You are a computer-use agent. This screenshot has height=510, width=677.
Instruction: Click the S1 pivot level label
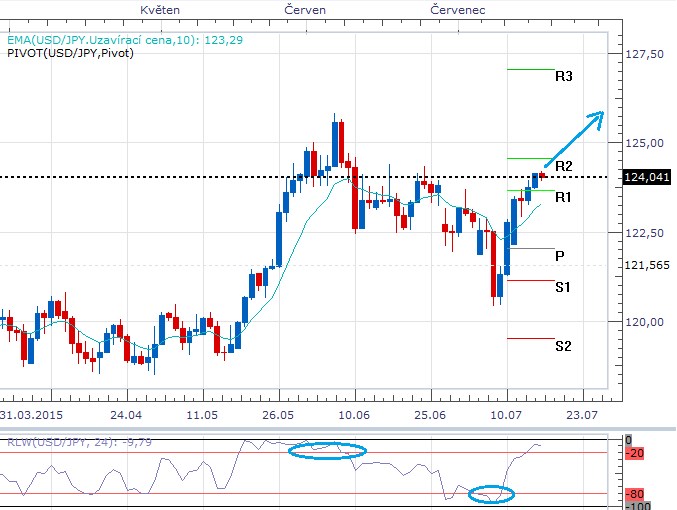click(563, 287)
